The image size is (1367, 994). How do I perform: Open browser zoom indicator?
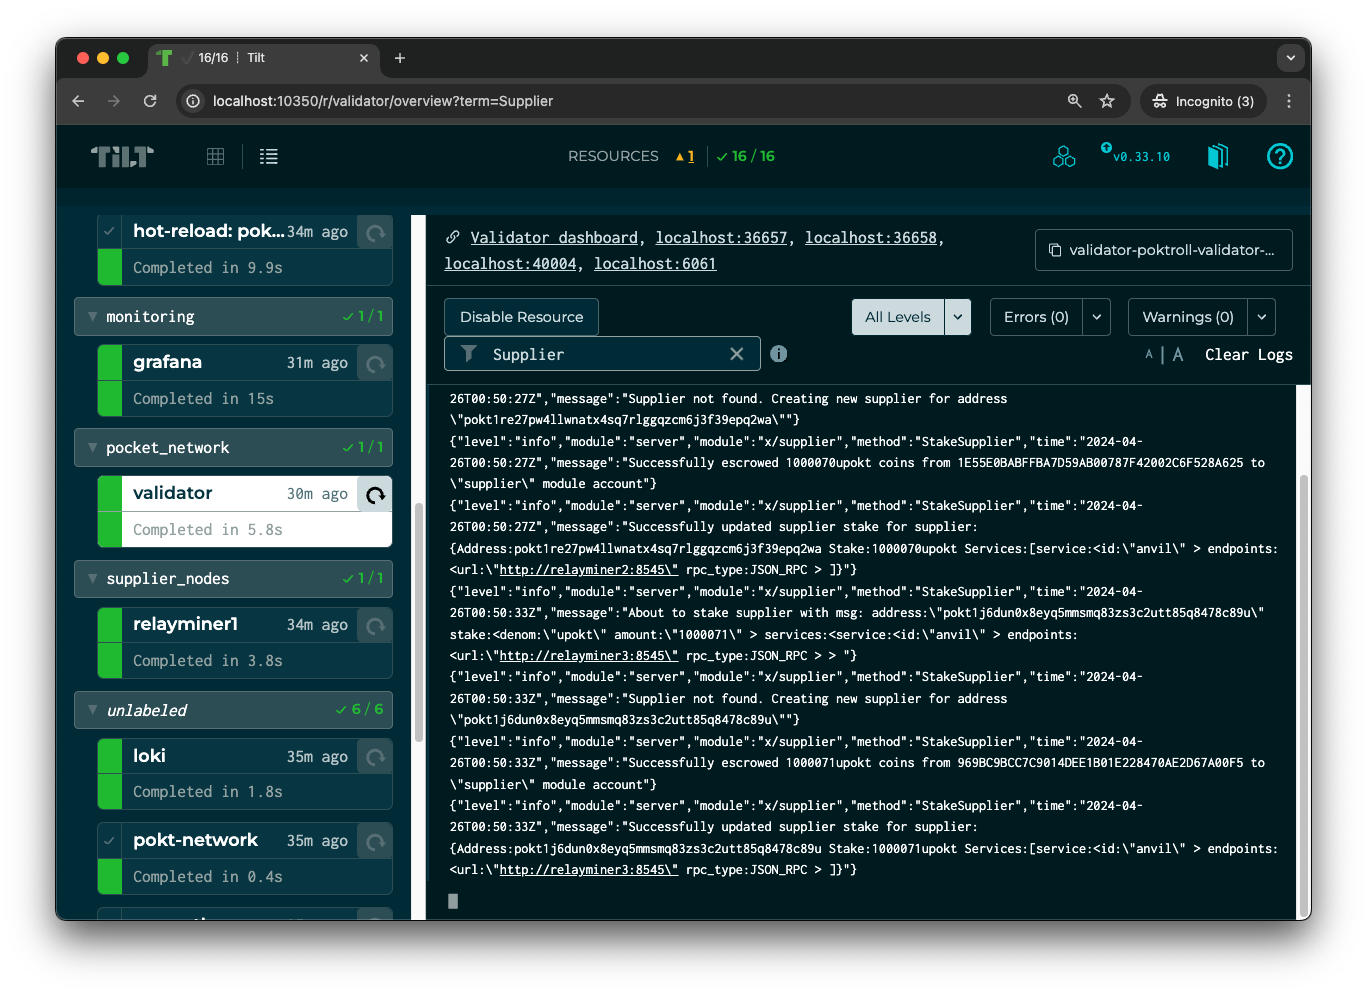pos(1075,101)
